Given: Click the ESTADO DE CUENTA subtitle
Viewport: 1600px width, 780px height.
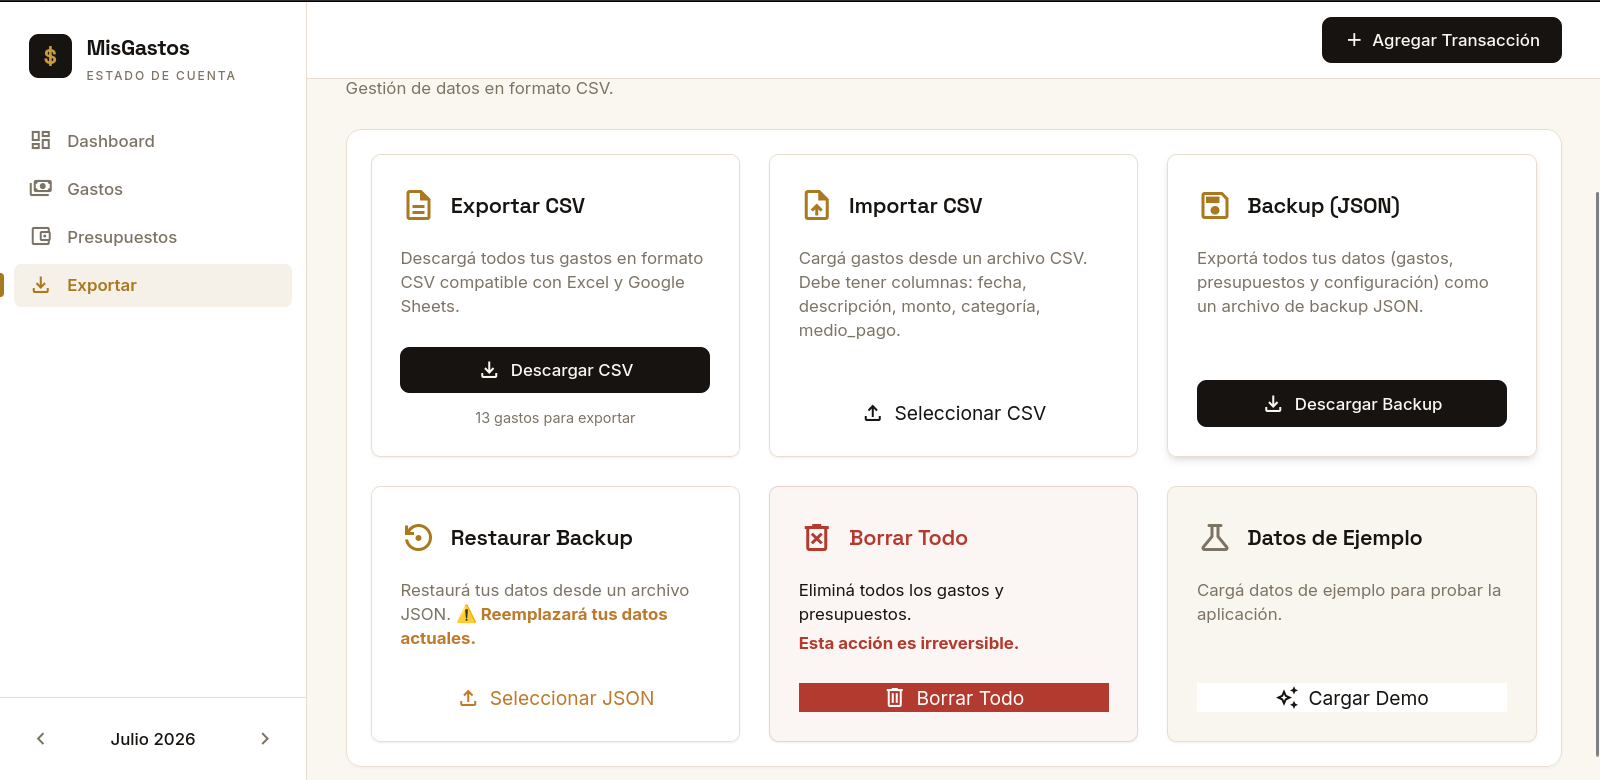Looking at the screenshot, I should [161, 76].
